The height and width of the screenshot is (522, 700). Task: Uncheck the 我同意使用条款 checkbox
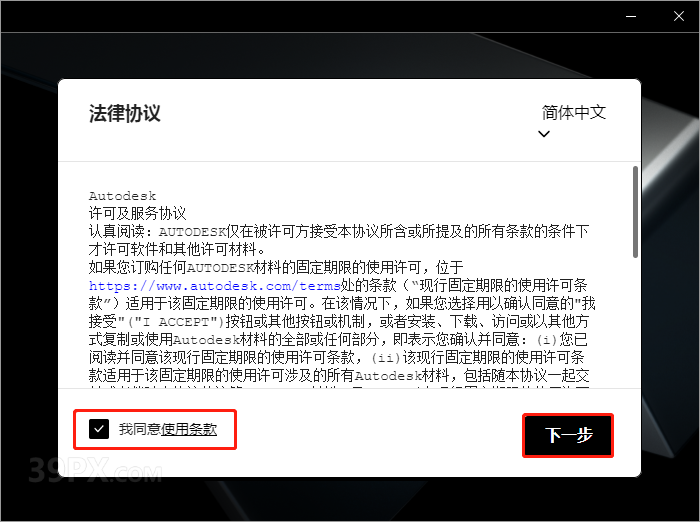click(99, 429)
